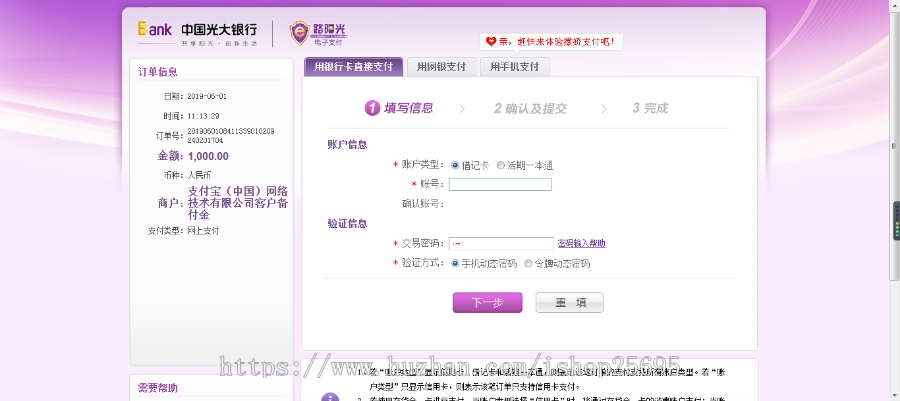This screenshot has width=900, height=401.
Task: Click the order number text
Action: coord(231,135)
